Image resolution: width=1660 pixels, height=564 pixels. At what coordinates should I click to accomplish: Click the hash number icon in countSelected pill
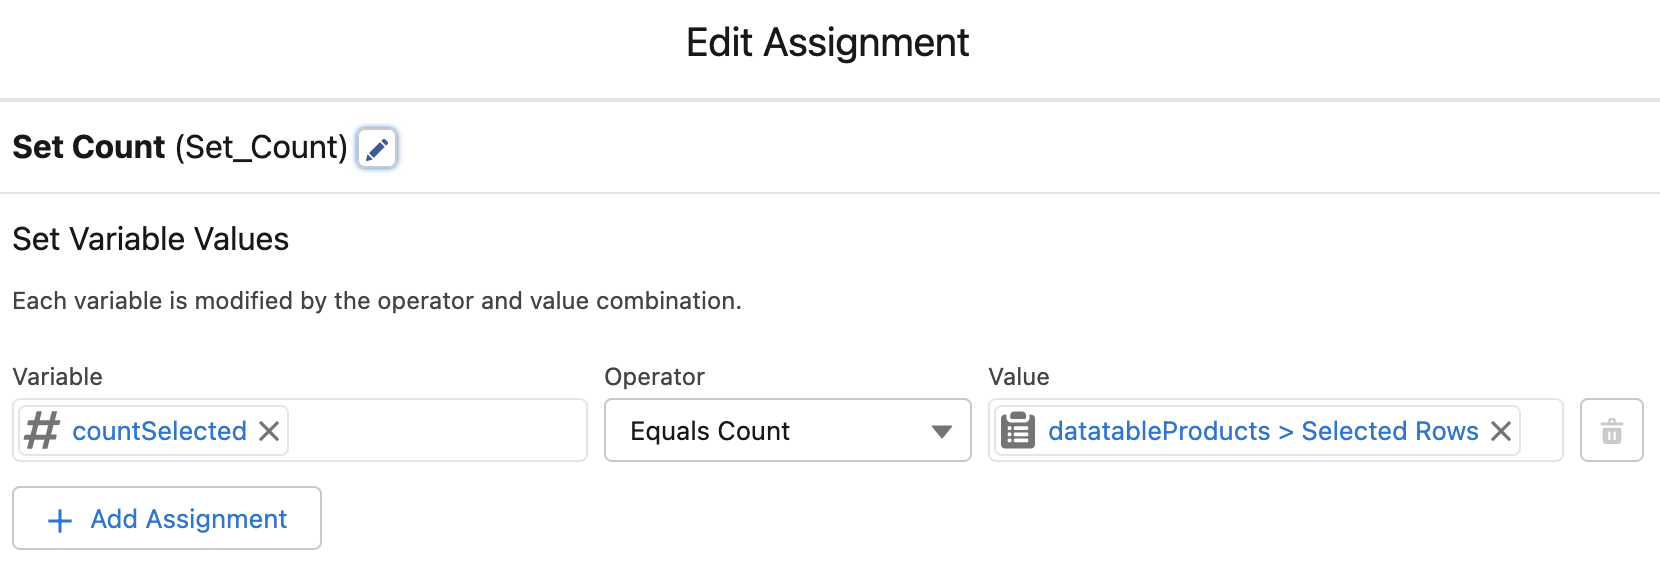pos(42,431)
